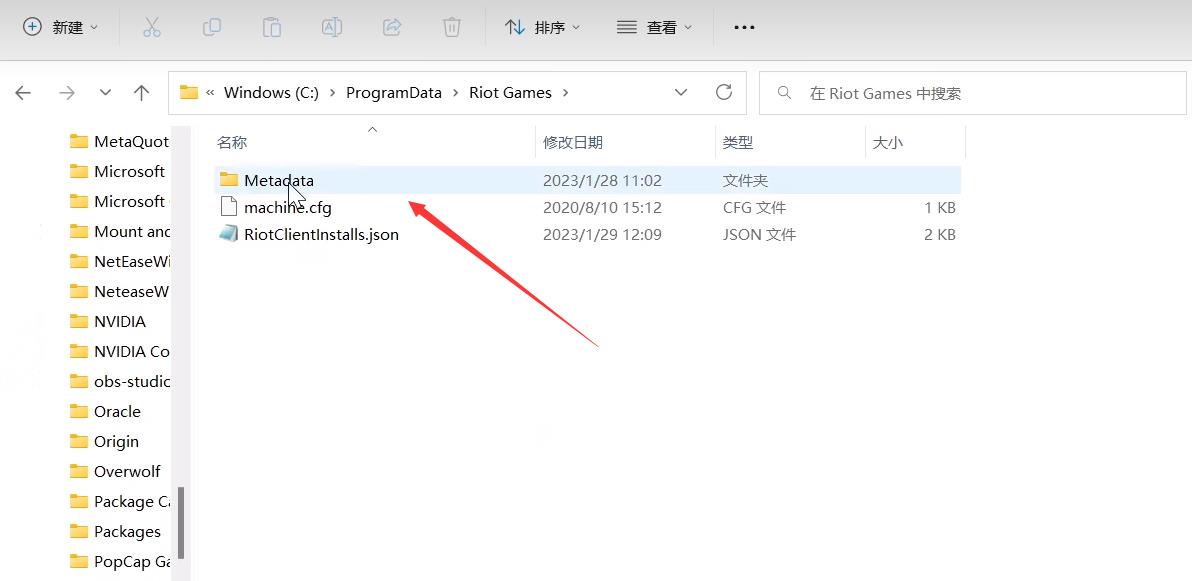Click the Cut scissors icon
This screenshot has width=1192, height=581.
(152, 27)
